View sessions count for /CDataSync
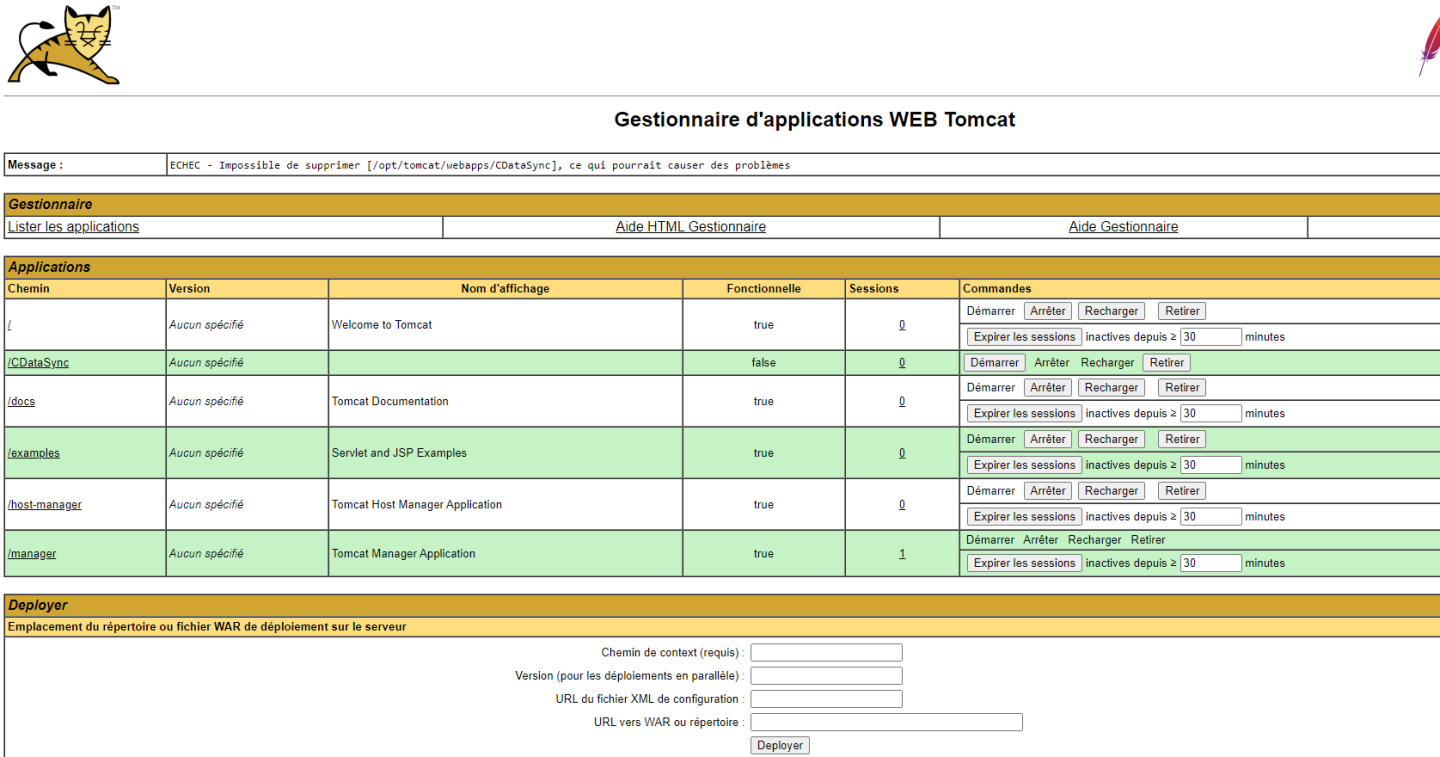The width and height of the screenshot is (1440, 757). coord(902,363)
